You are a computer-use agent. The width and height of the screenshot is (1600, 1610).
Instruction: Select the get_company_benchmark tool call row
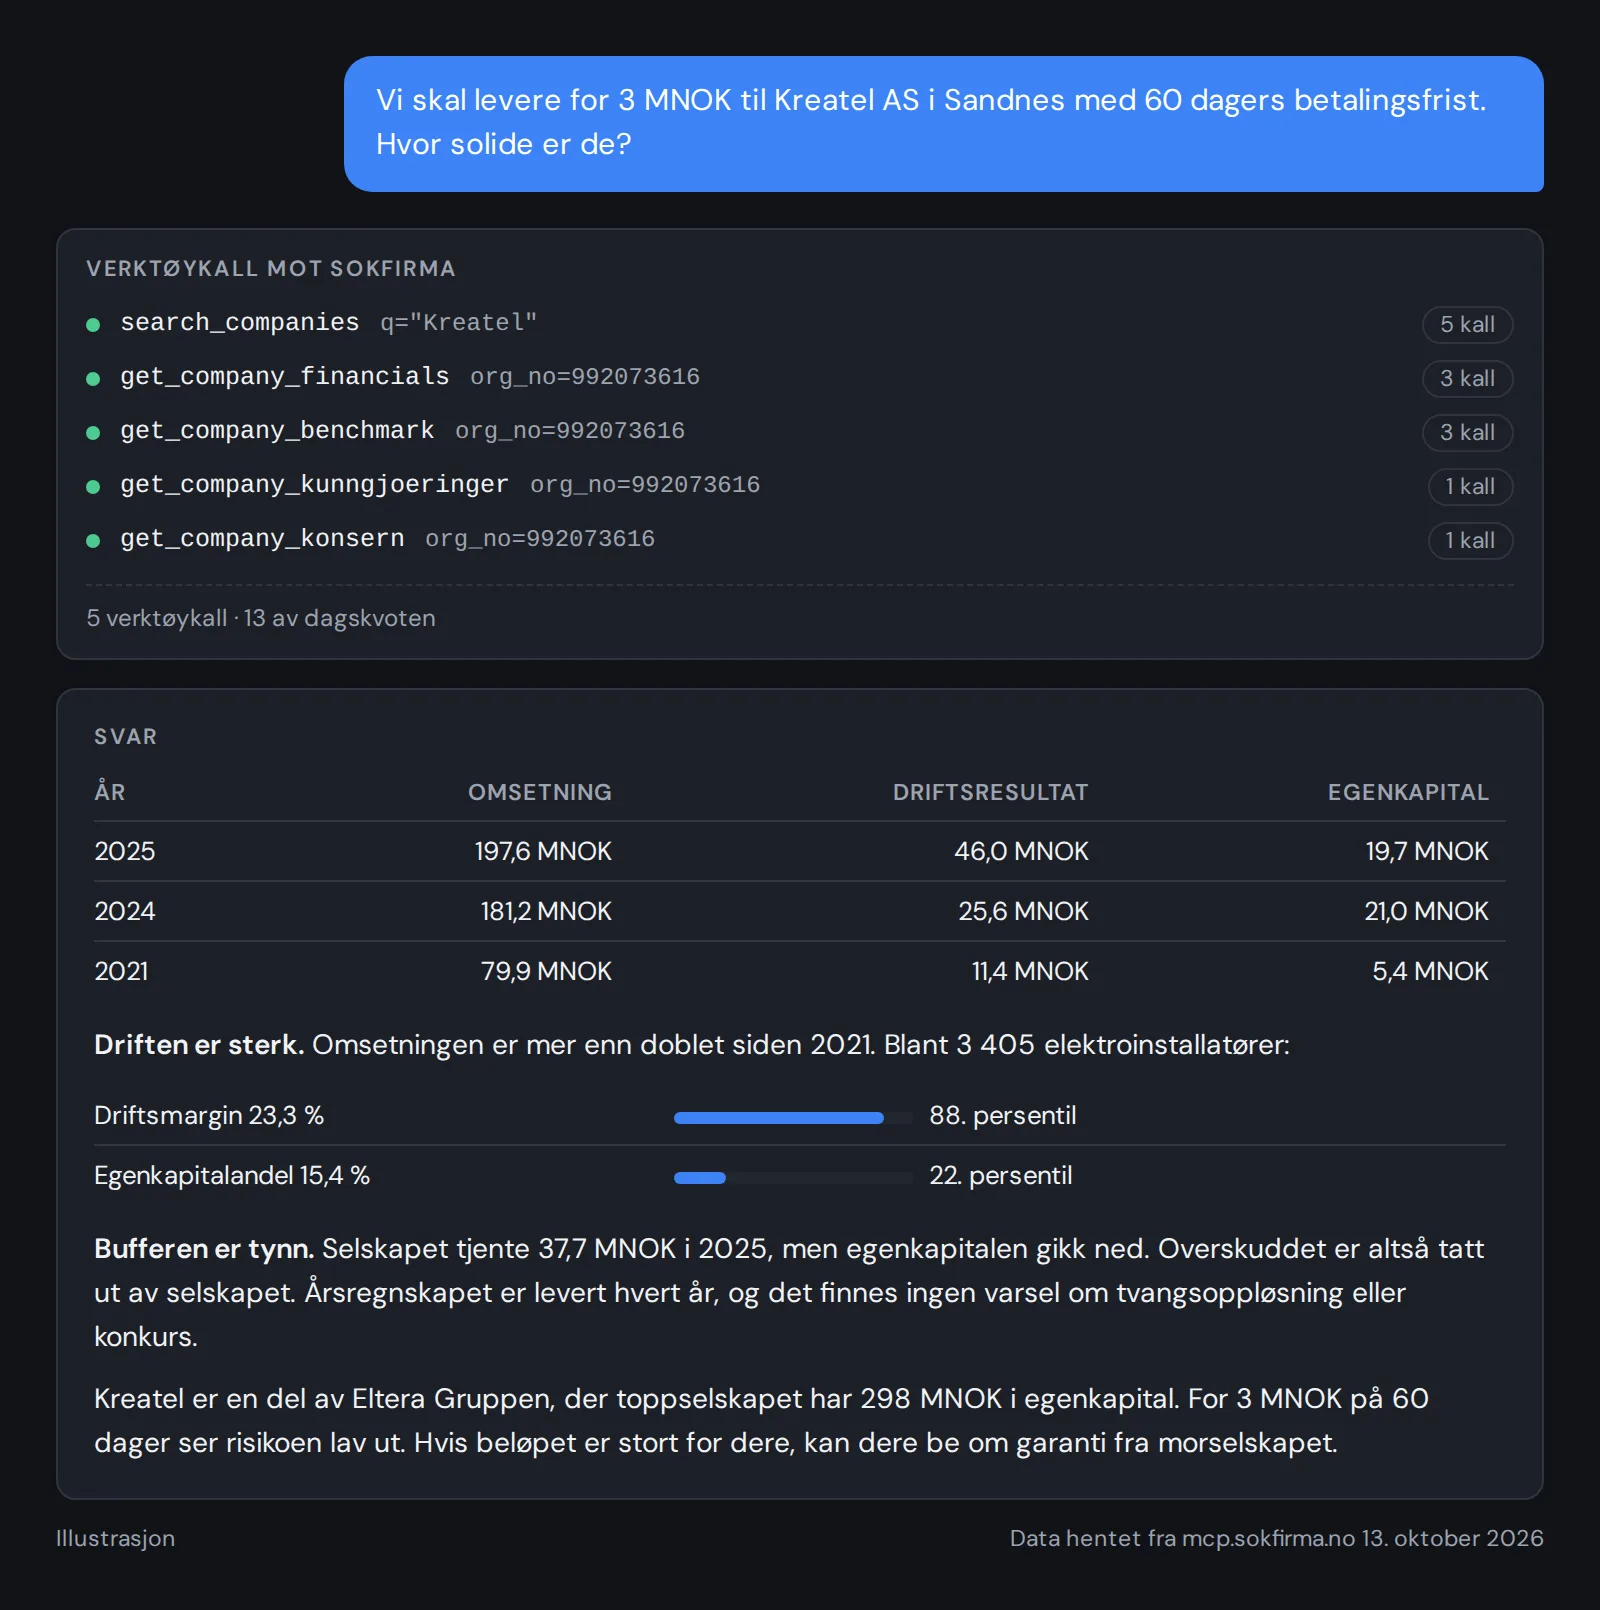coord(800,432)
